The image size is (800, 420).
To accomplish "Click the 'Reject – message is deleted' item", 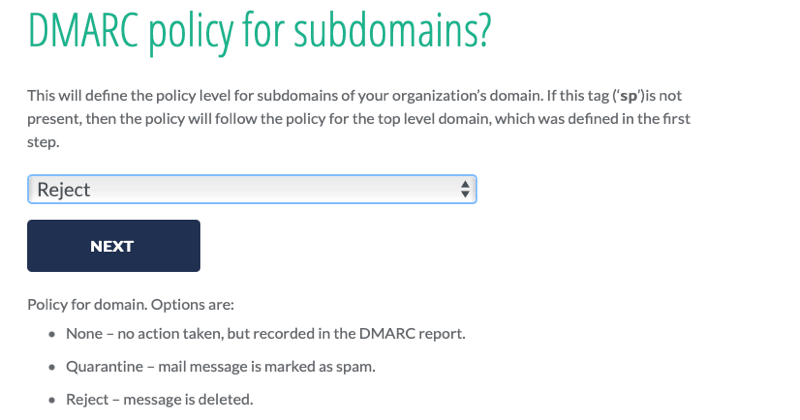I will click(x=159, y=400).
